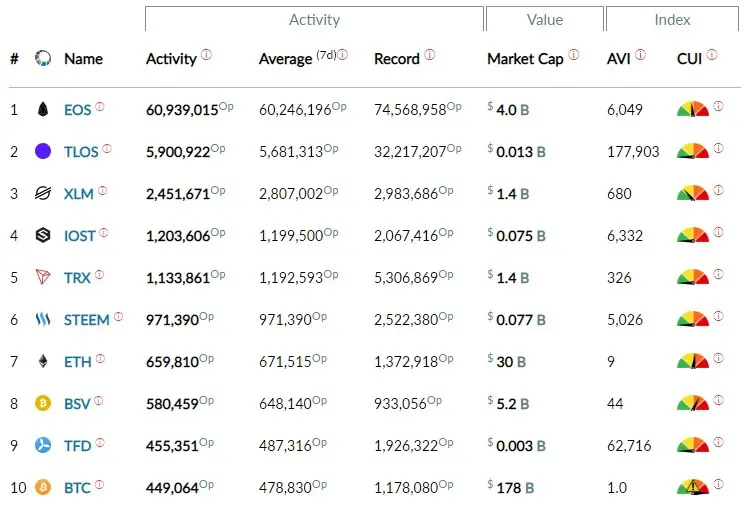Open the ETH link
The width and height of the screenshot is (745, 505).
(78, 362)
